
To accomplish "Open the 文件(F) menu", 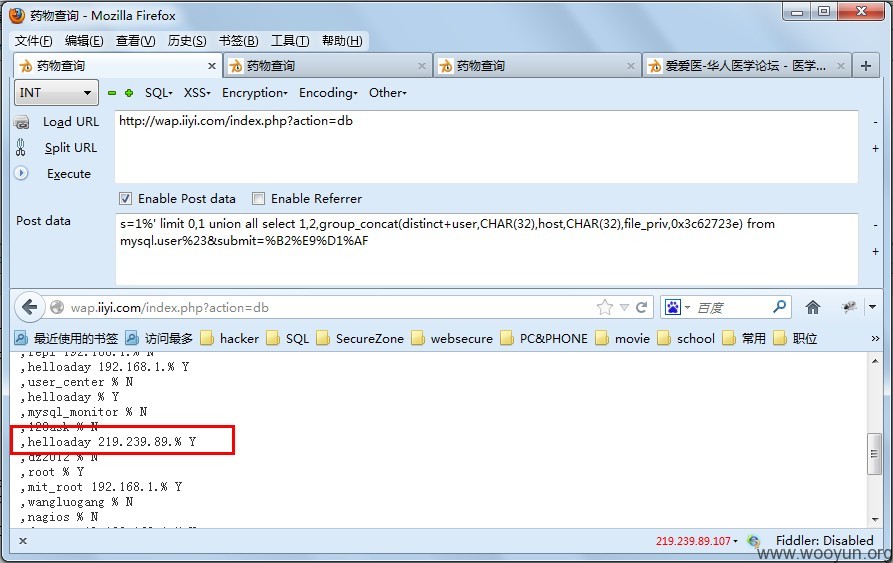I will (34, 41).
